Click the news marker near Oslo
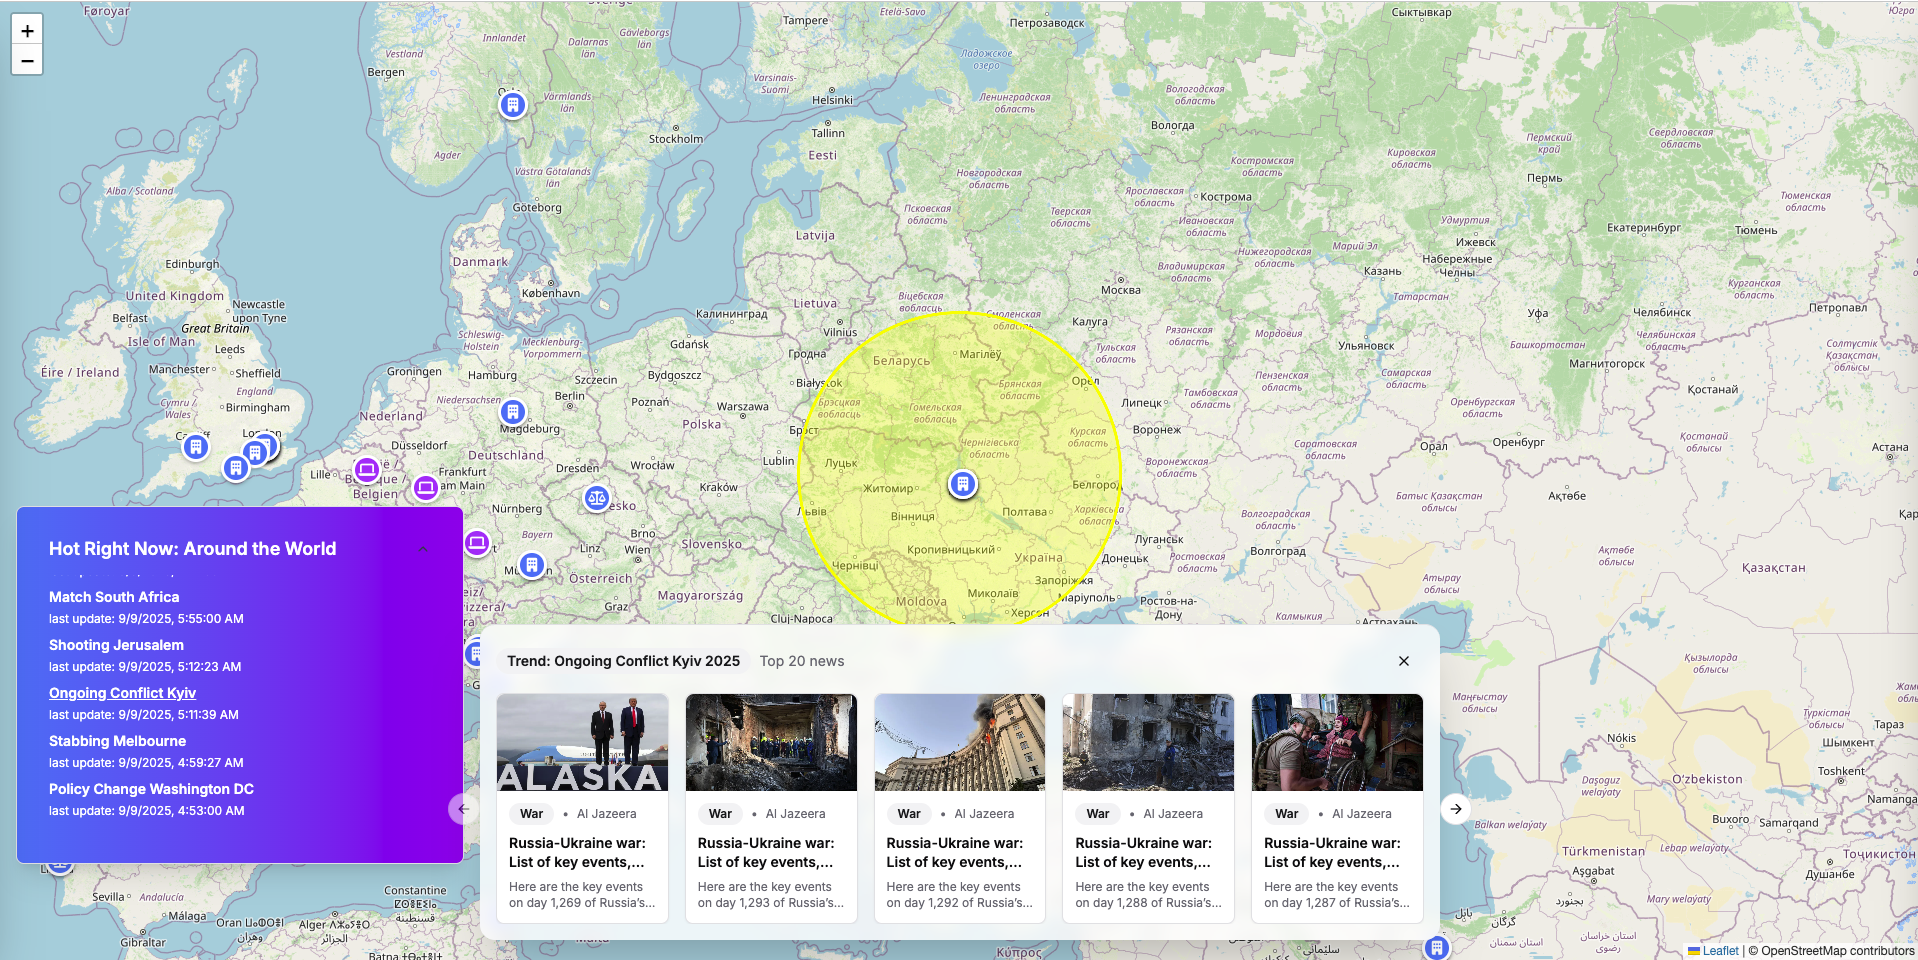1918x960 pixels. coord(511,104)
